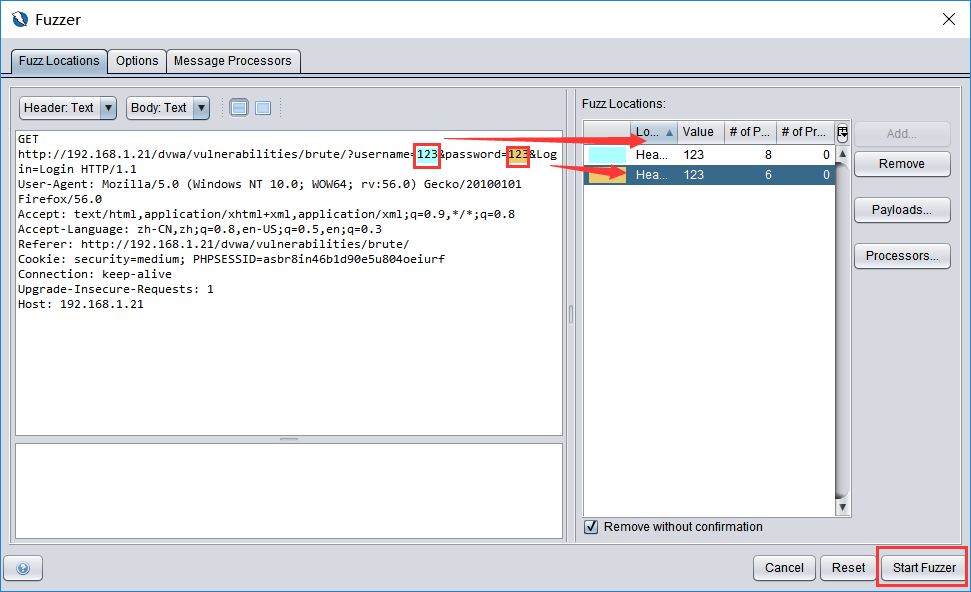The height and width of the screenshot is (592, 971).
Task: Open the table column chooser icon
Action: [x=842, y=132]
